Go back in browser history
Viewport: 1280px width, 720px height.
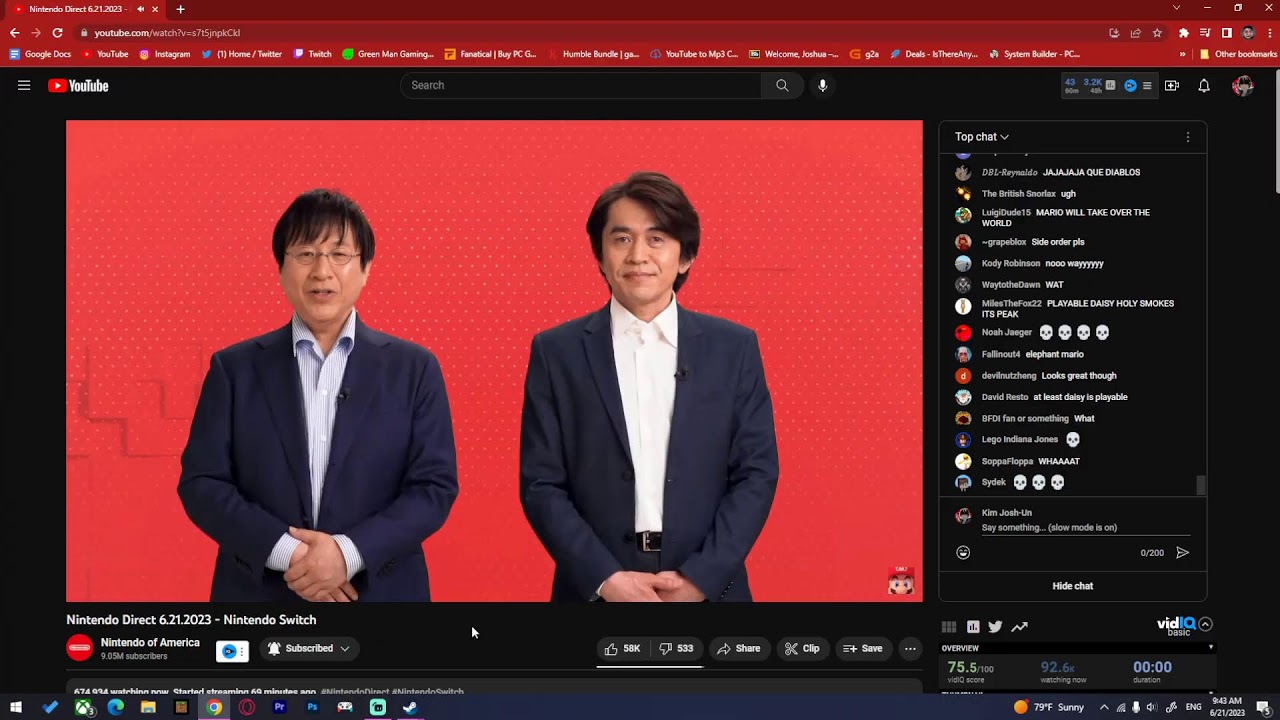point(15,33)
